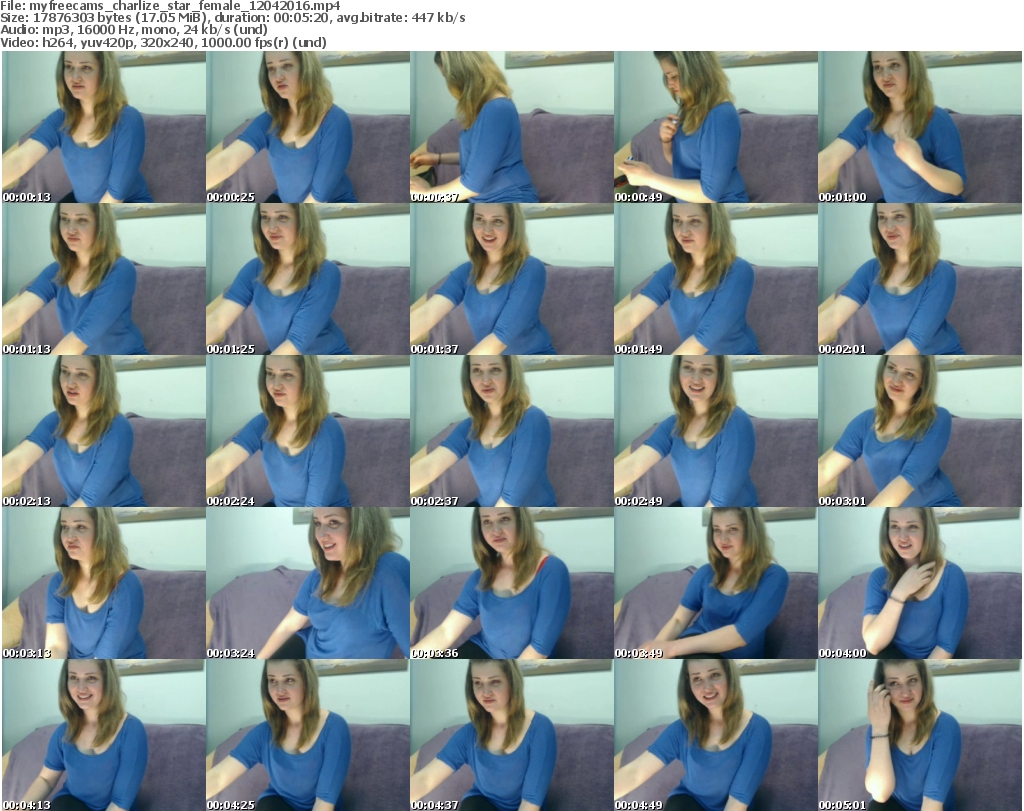Pick the thumbnail stamped 00:04:00
Viewport: 1024px width, 811px height.
click(920, 583)
